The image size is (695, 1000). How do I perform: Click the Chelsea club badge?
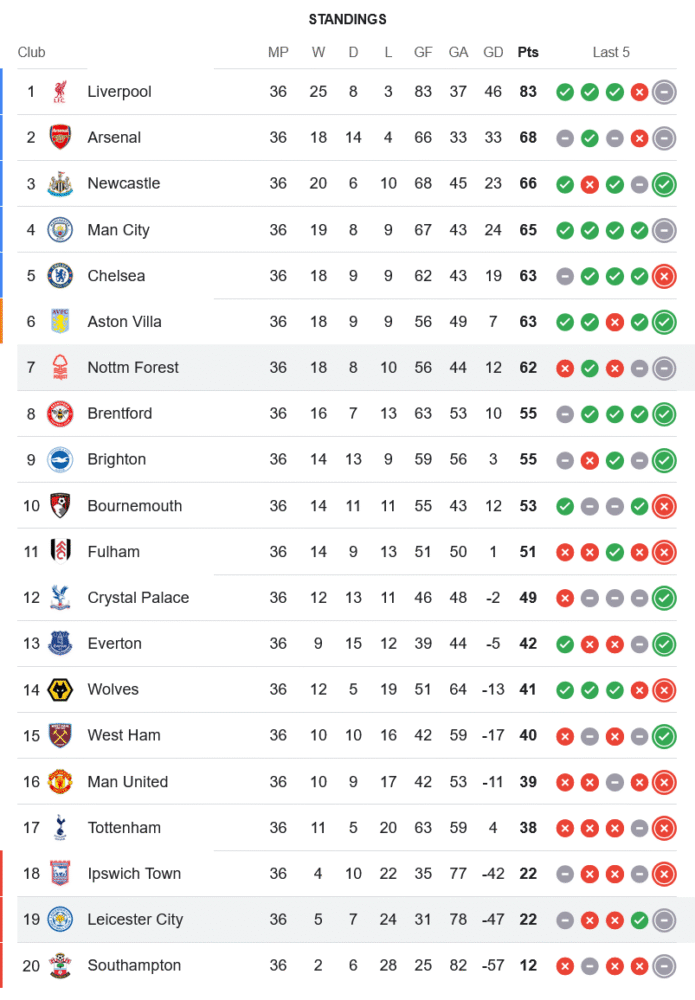point(61,276)
